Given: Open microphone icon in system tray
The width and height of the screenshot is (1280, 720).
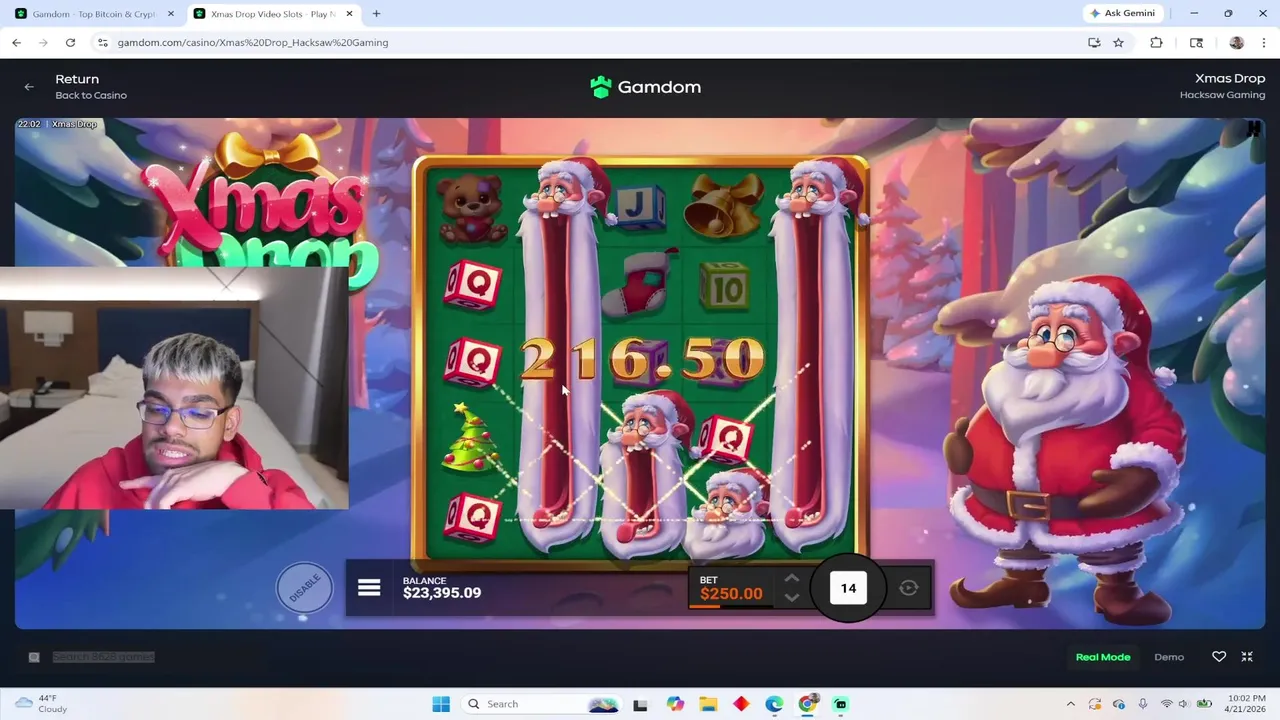Looking at the screenshot, I should (1142, 704).
